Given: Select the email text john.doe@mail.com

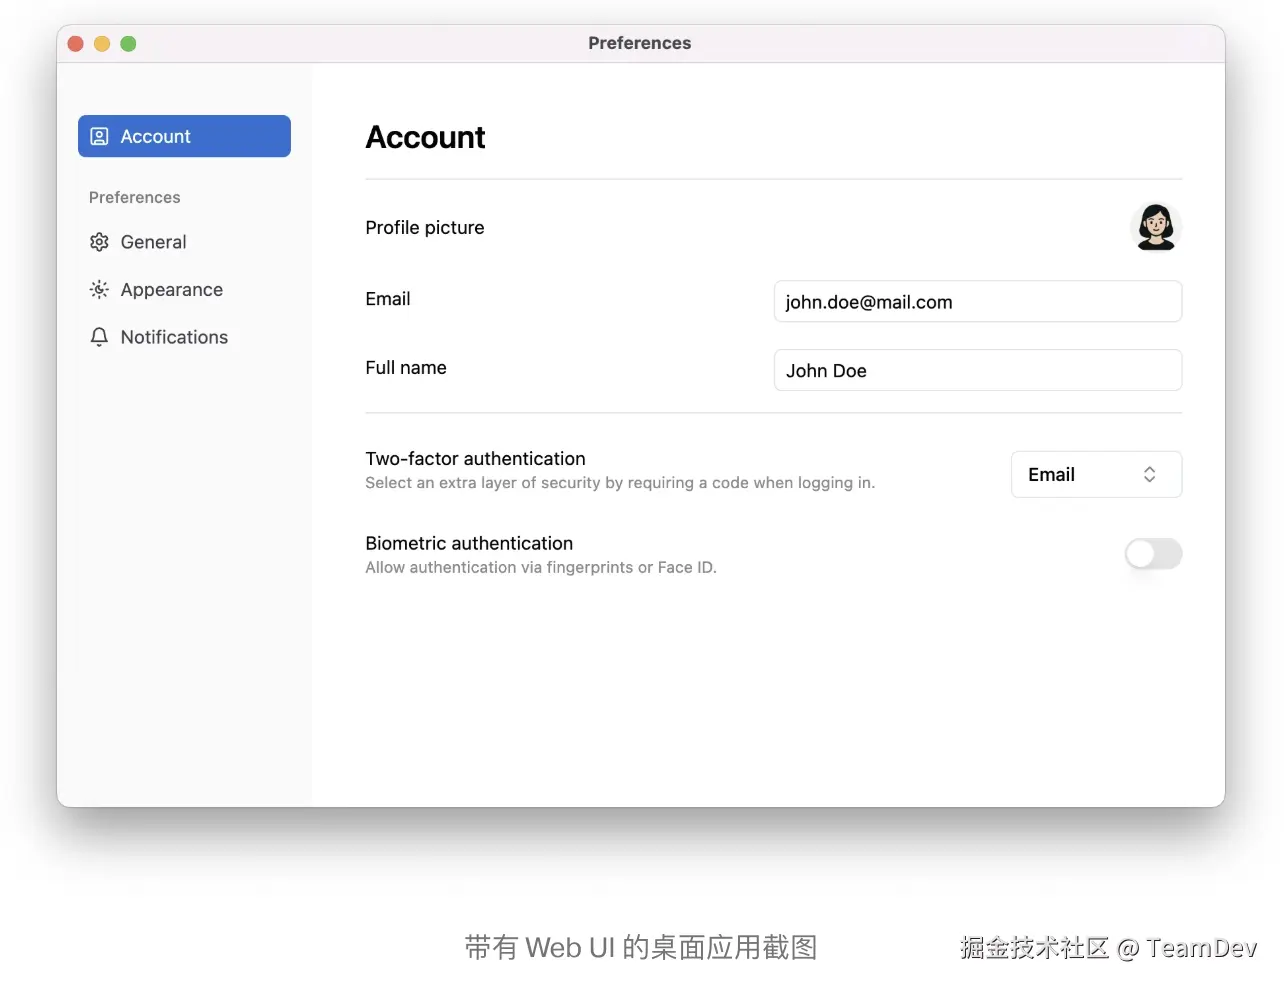Looking at the screenshot, I should 869,301.
